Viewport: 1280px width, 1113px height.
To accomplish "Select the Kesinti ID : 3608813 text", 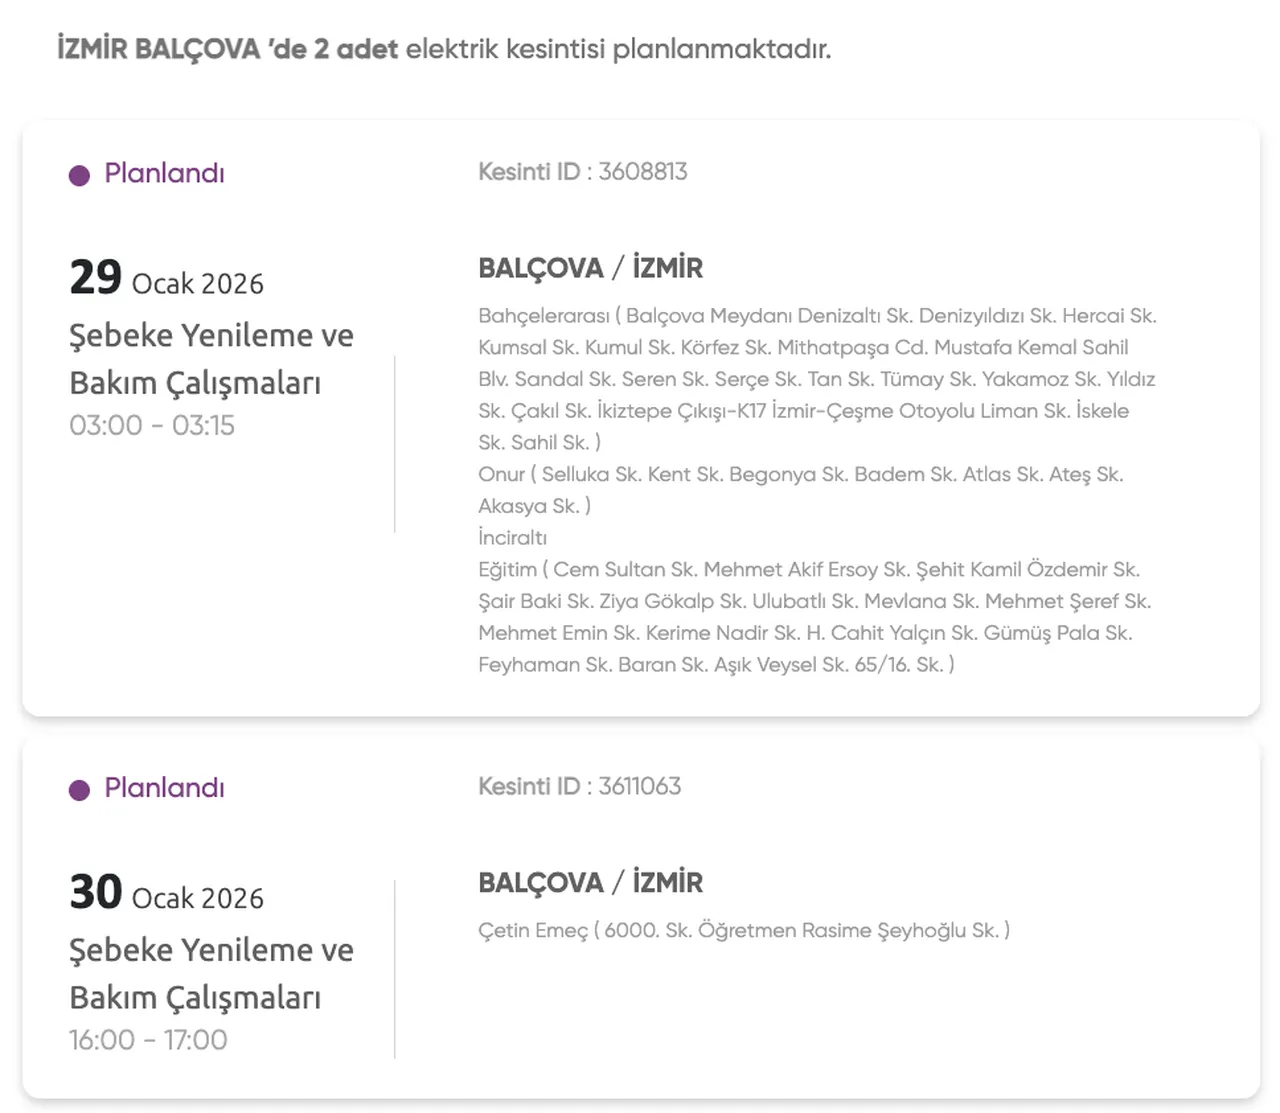I will tap(582, 172).
